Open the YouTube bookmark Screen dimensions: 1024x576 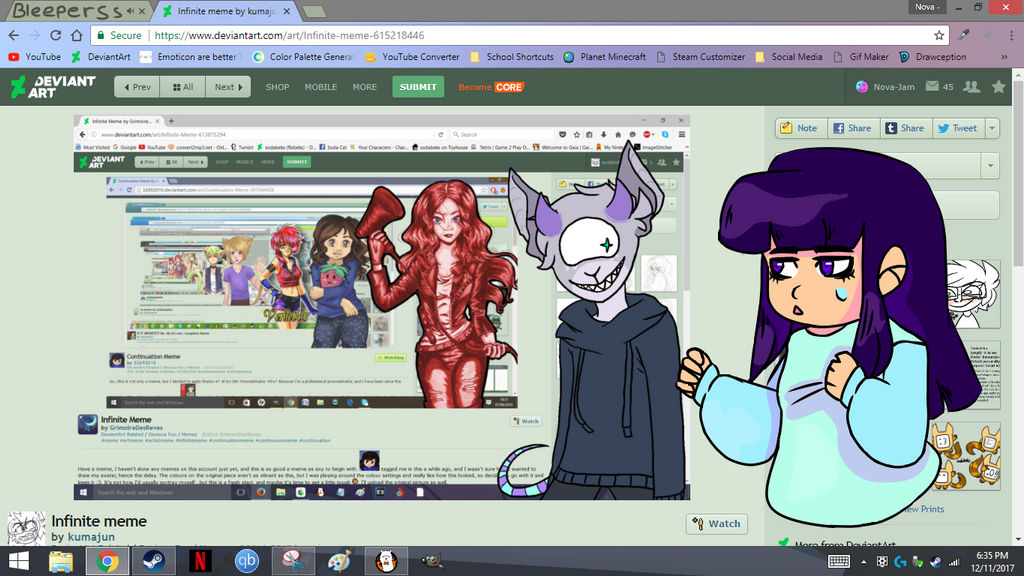click(x=35, y=57)
